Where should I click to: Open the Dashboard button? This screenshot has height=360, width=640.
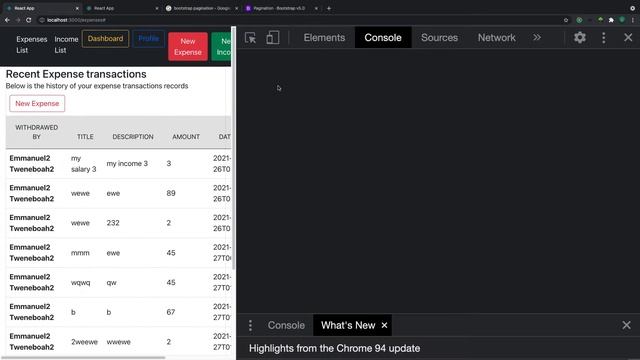tap(105, 39)
